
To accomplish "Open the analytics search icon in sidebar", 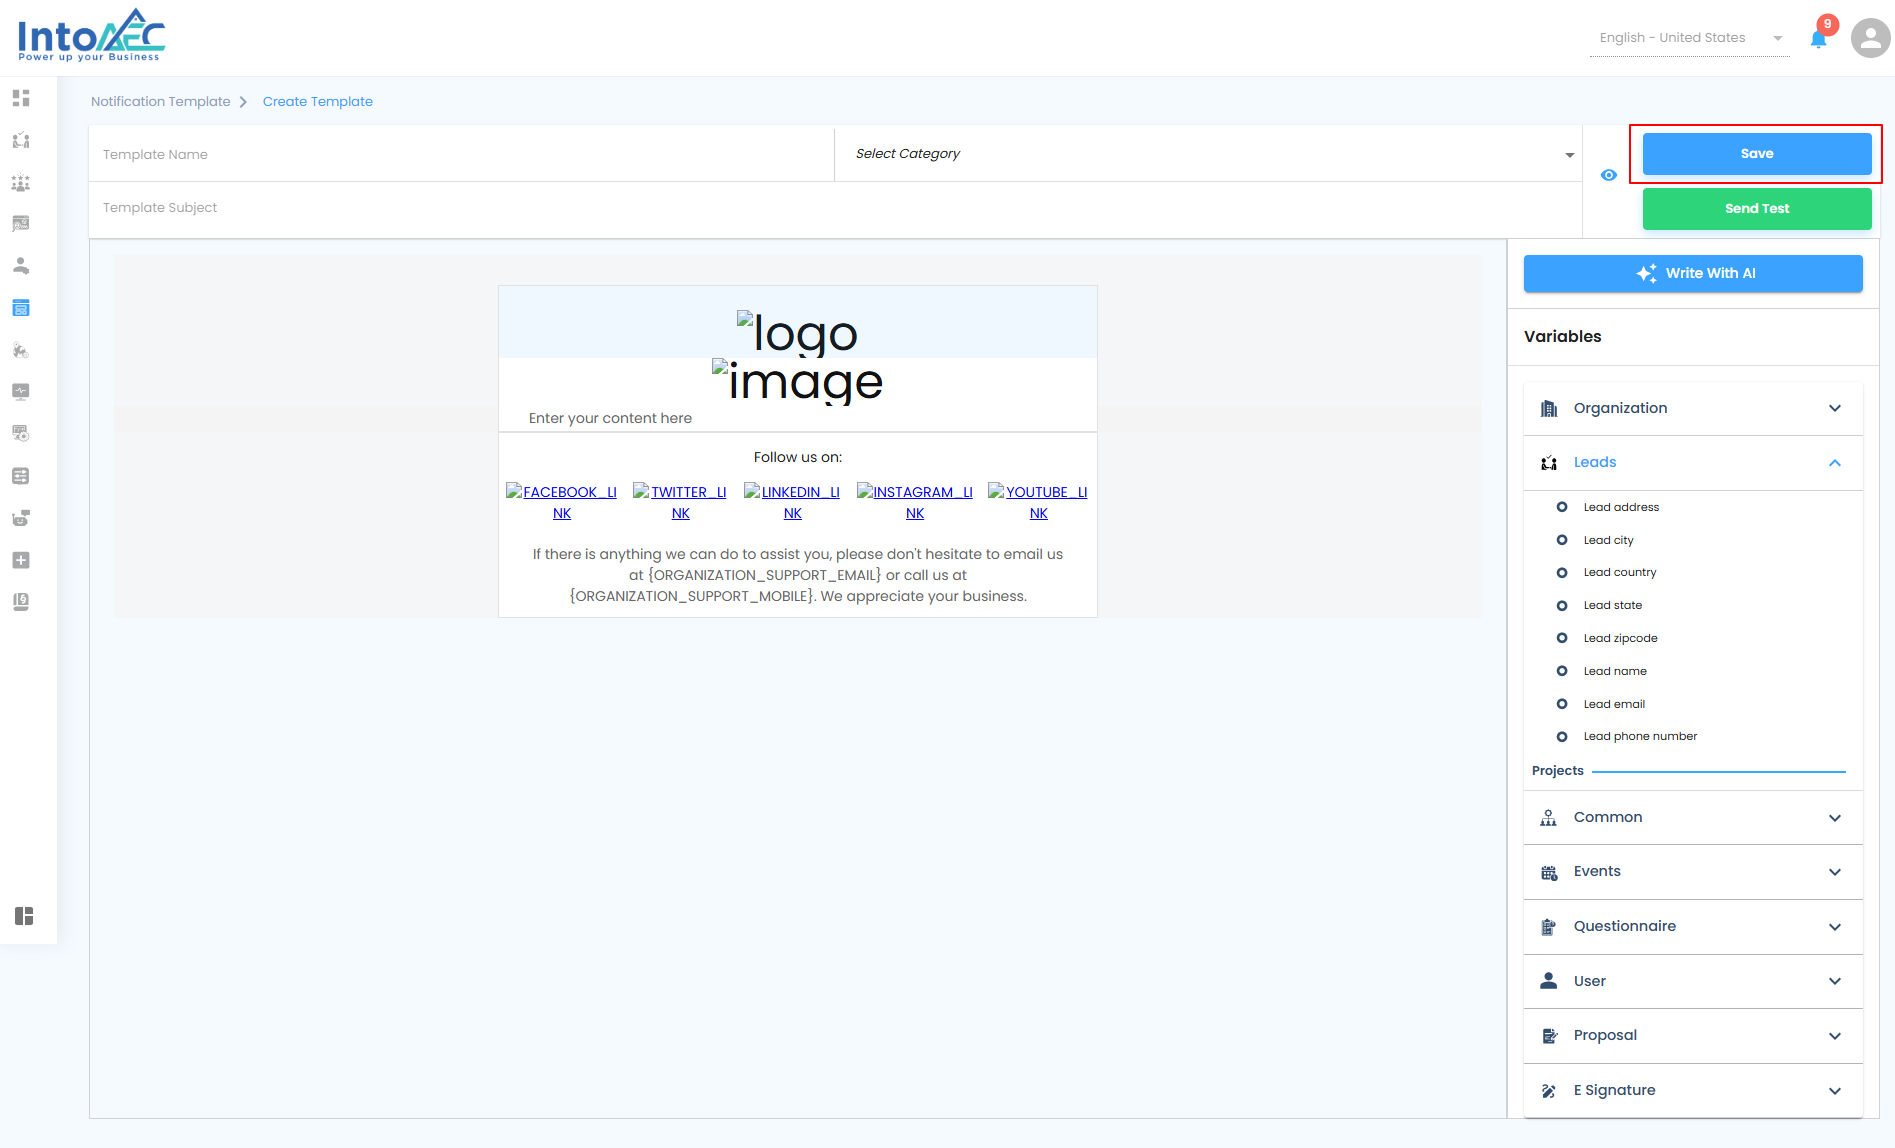I will coord(21,224).
